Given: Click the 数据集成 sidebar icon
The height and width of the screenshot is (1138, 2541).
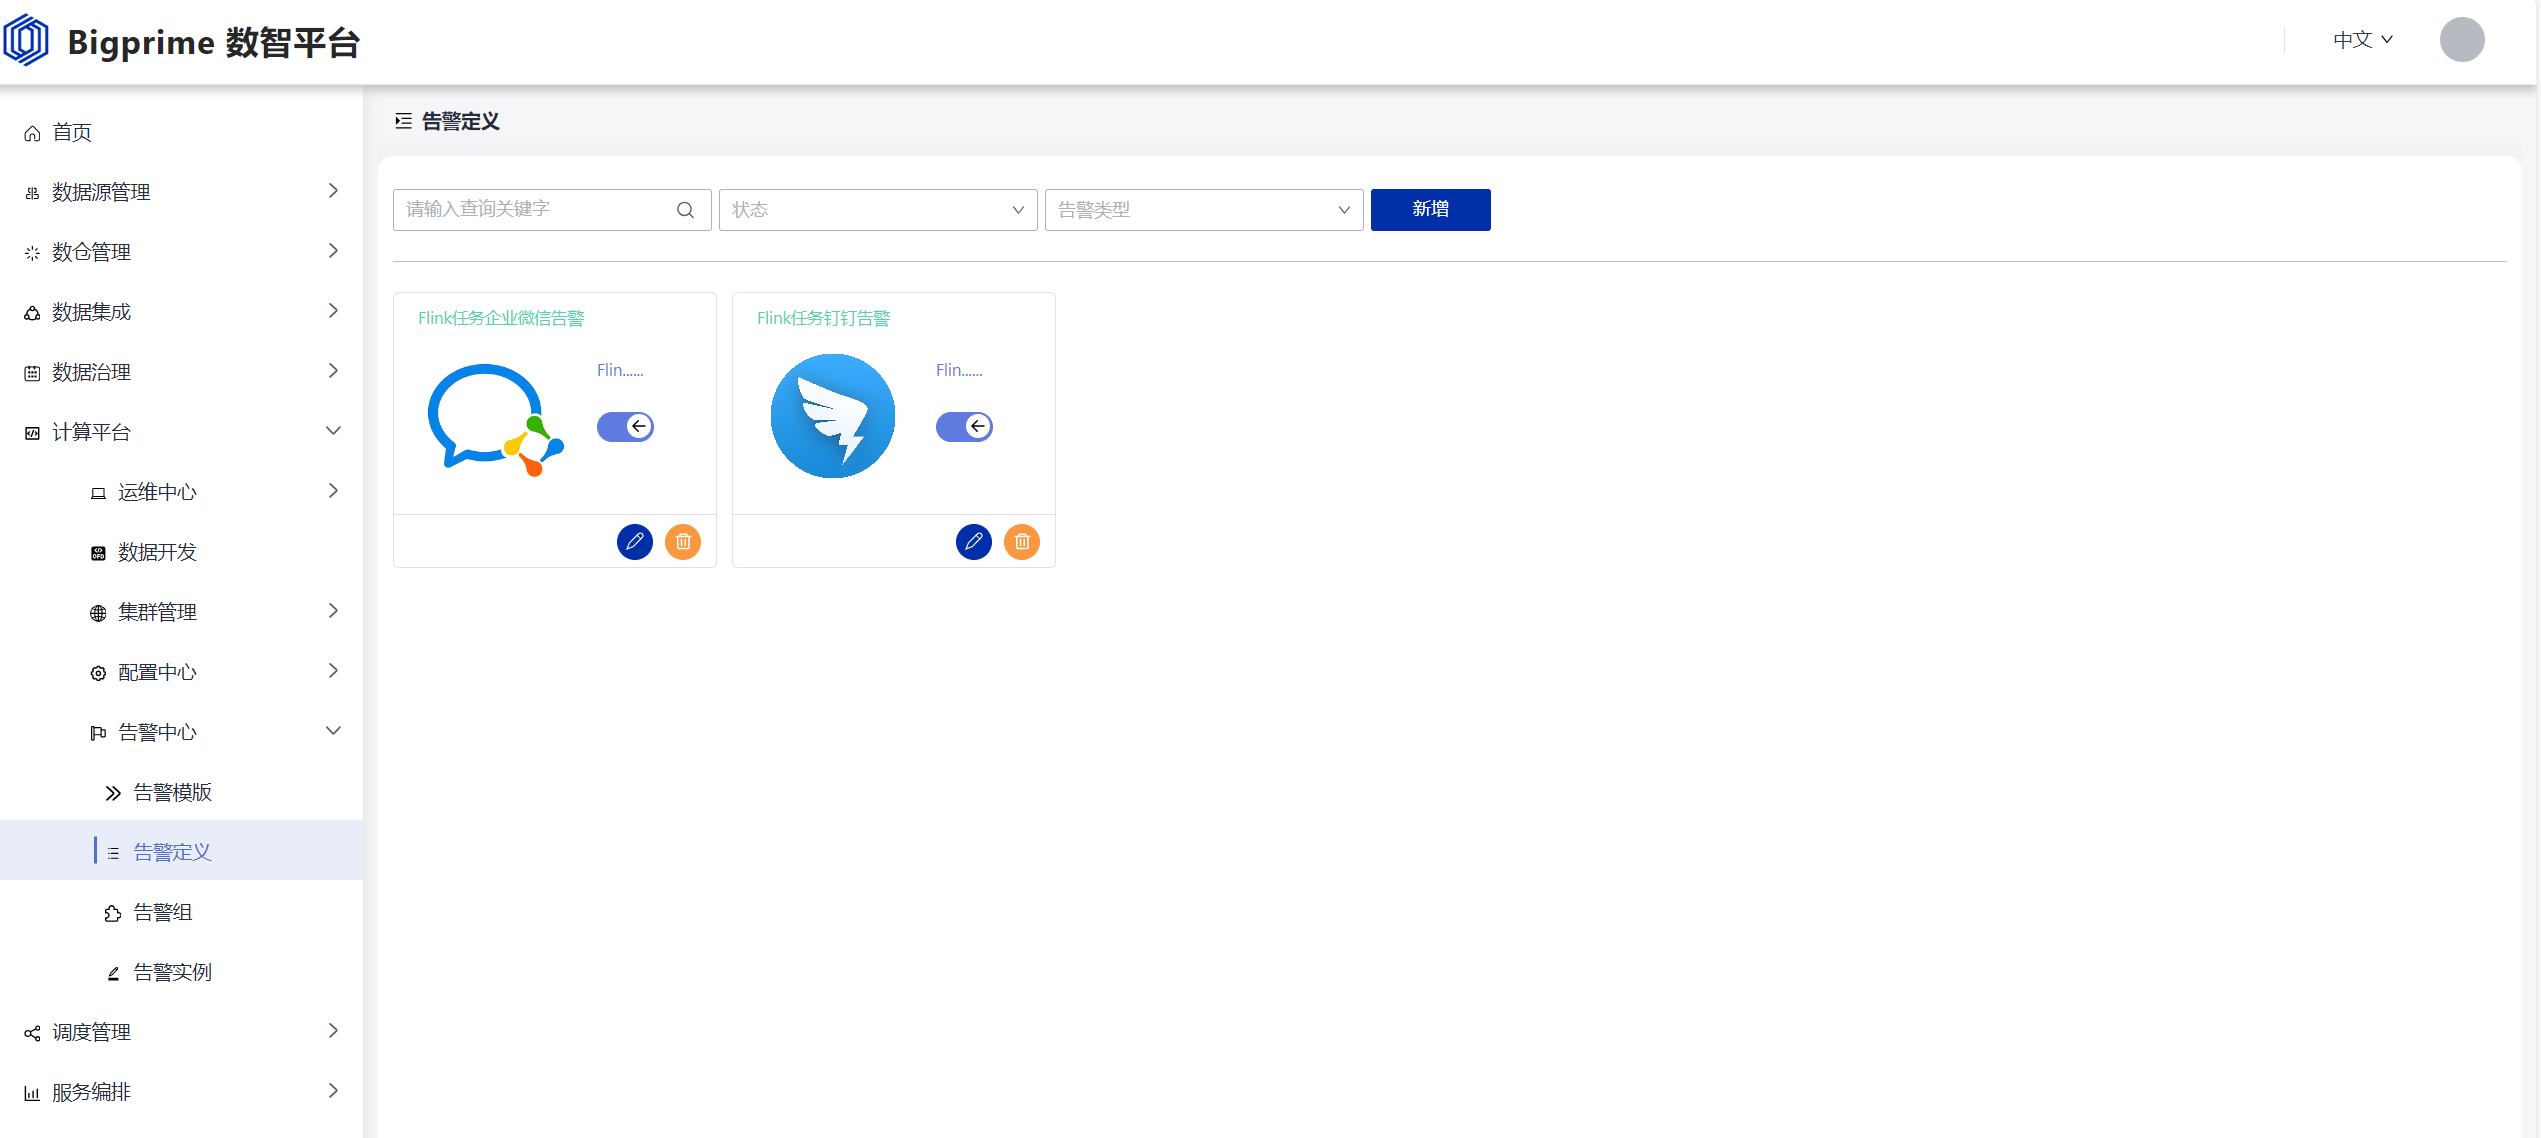Looking at the screenshot, I should click(32, 313).
